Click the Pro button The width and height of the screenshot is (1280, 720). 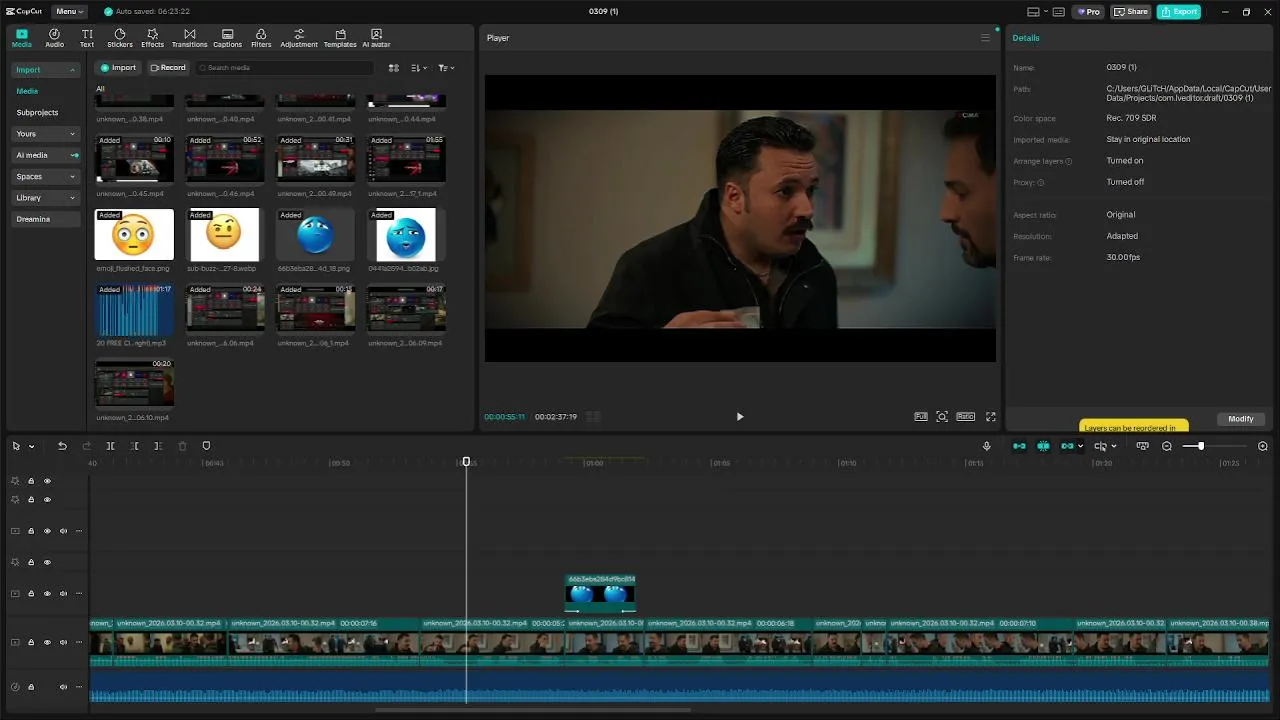click(1088, 12)
